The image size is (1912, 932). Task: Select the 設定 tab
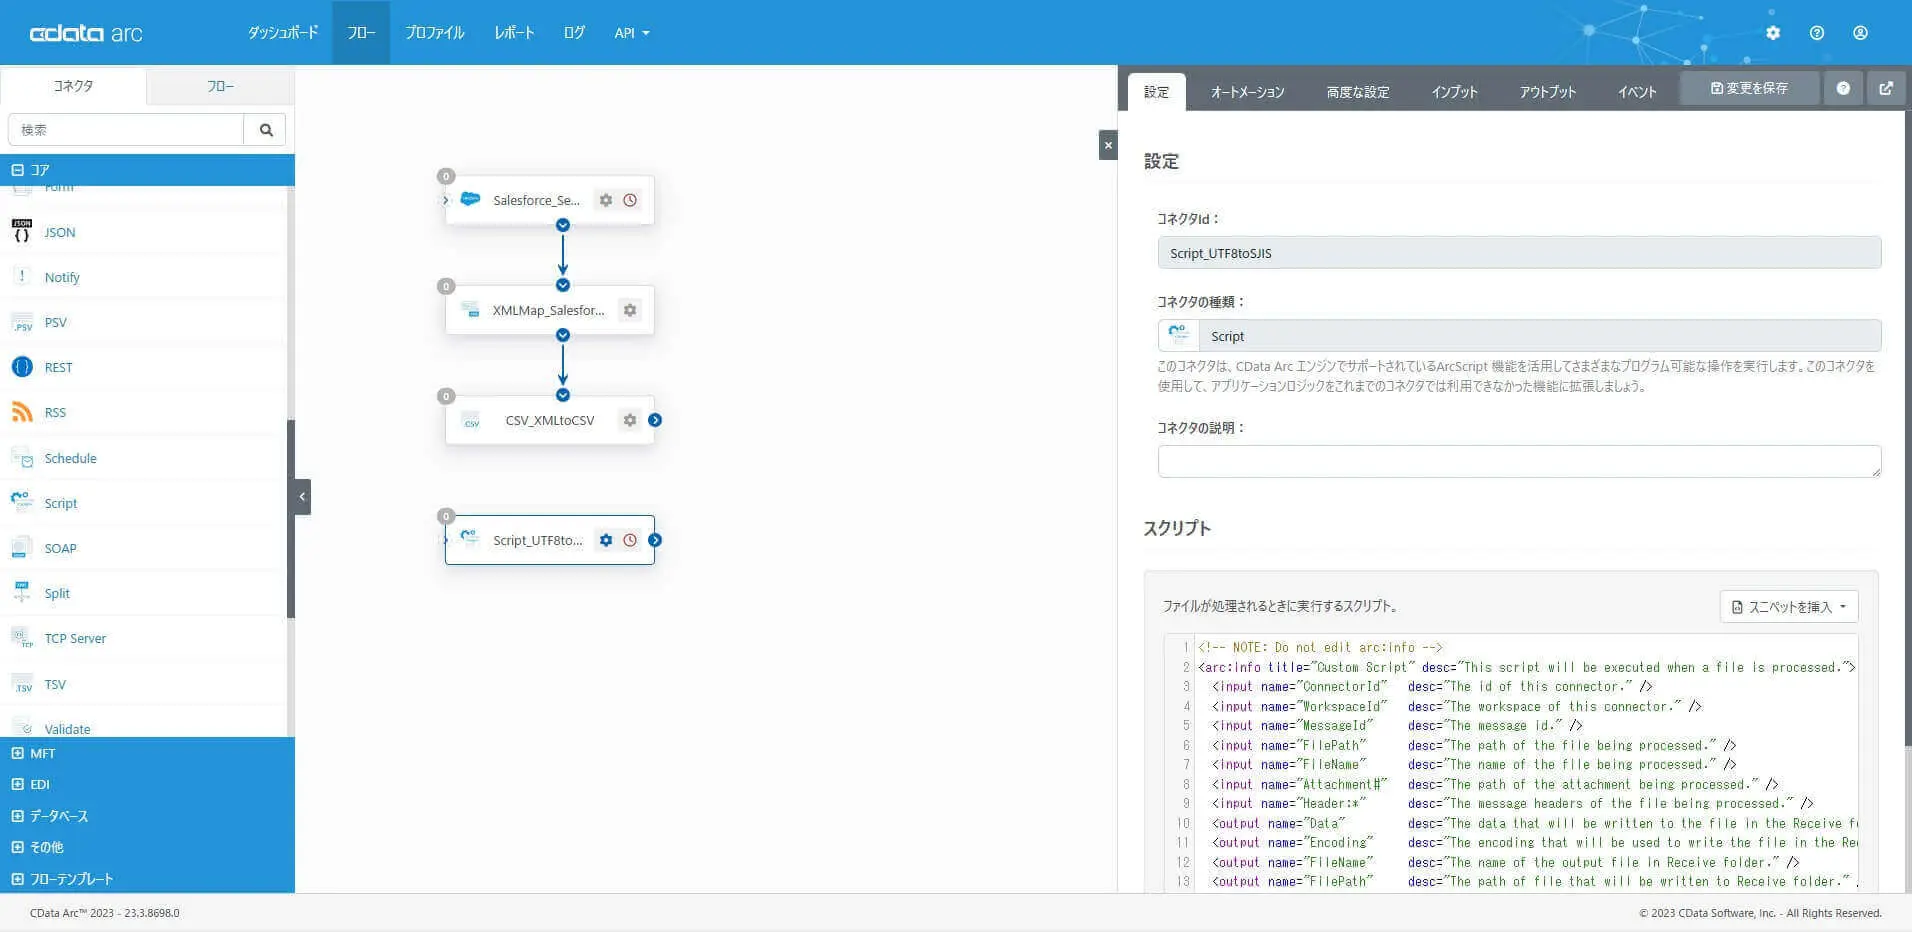1156,92
